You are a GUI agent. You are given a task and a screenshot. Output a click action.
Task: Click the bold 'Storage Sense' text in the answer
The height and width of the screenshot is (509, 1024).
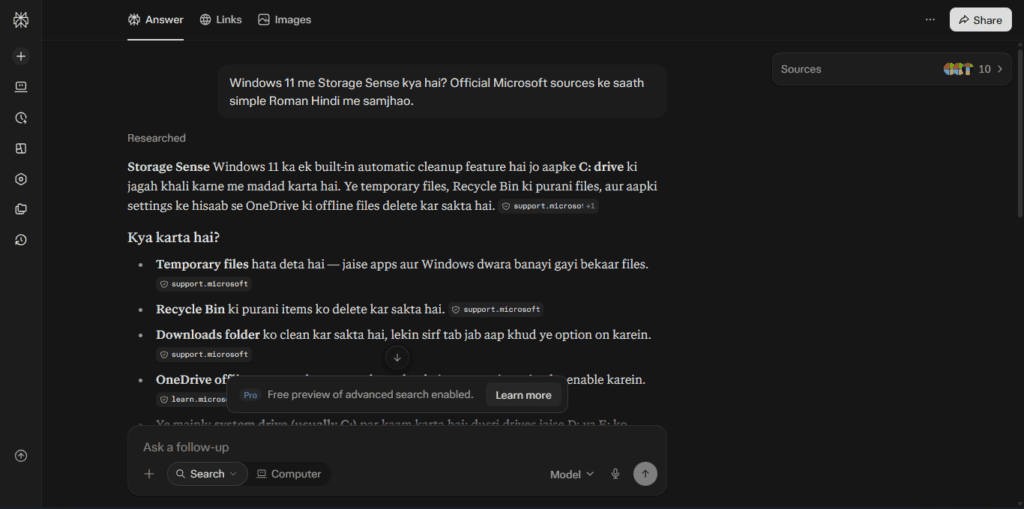(x=168, y=167)
